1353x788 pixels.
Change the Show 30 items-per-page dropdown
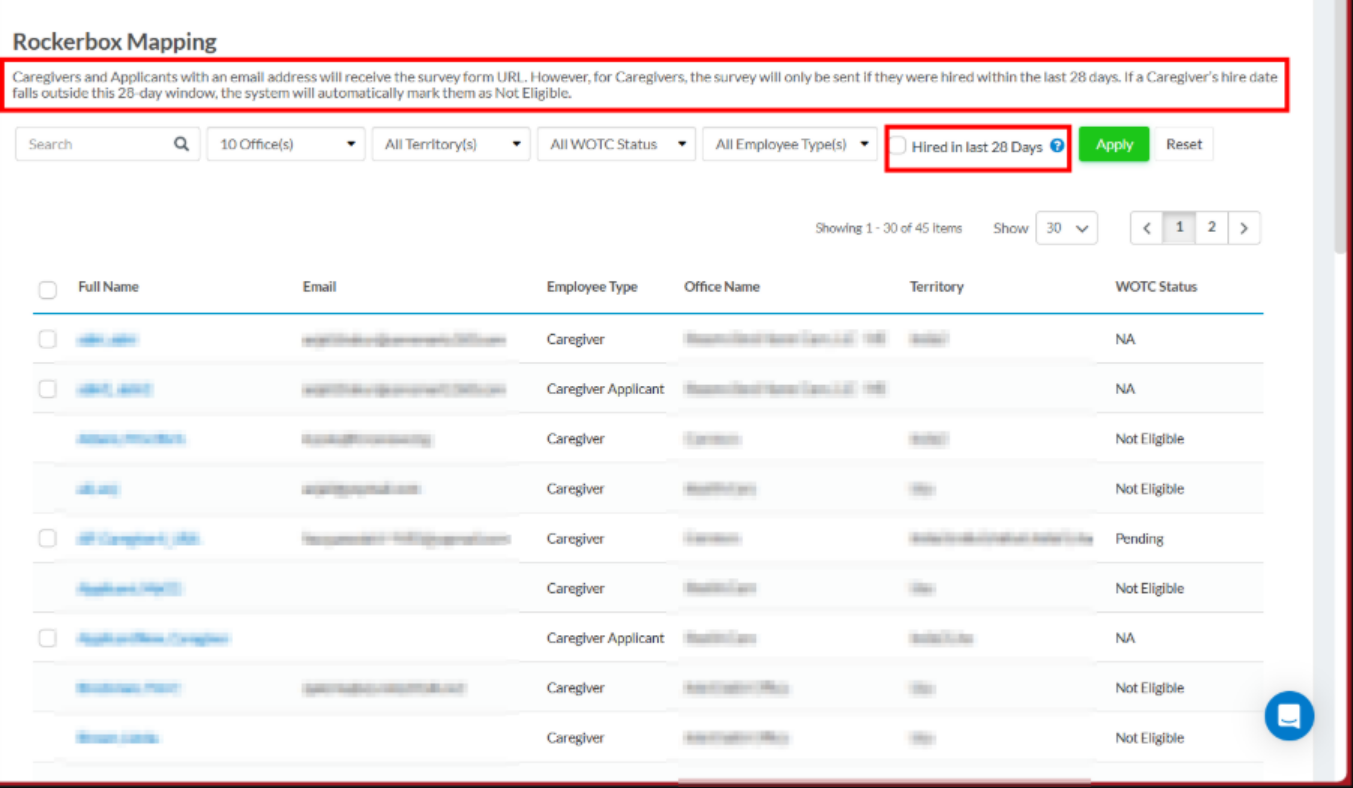1066,228
